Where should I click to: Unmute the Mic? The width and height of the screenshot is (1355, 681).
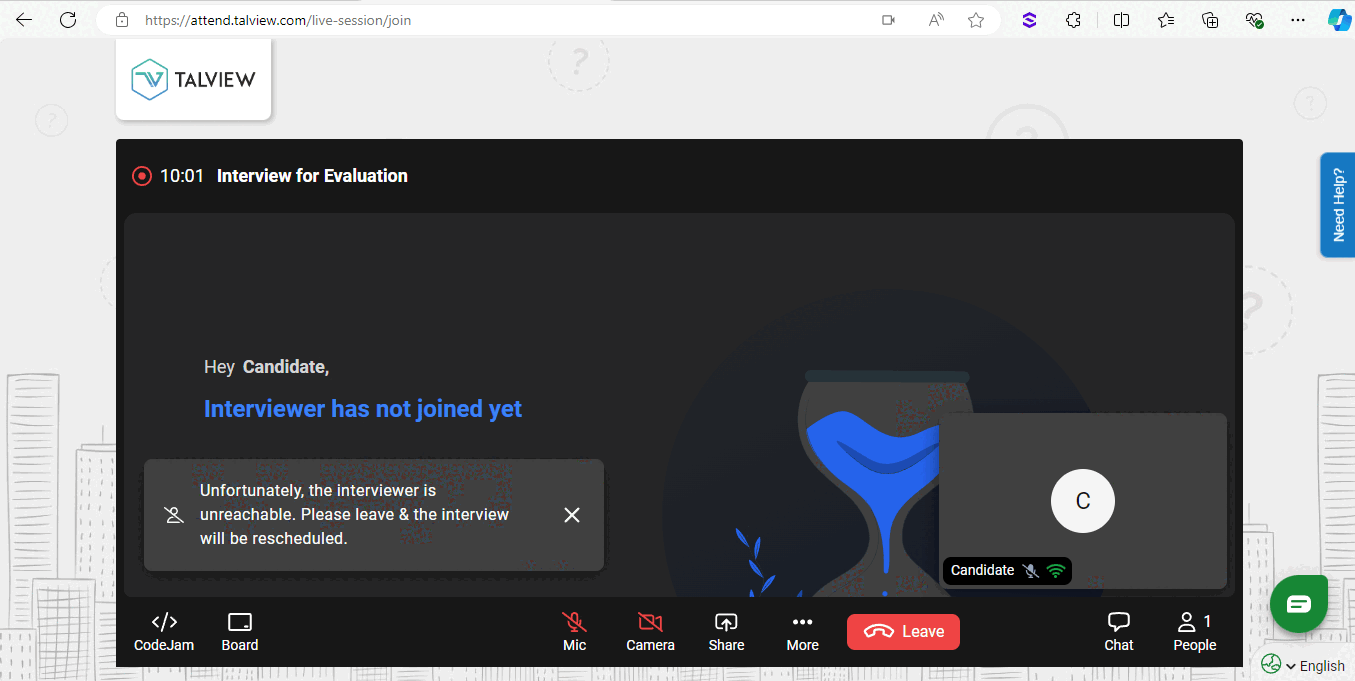coord(574,632)
